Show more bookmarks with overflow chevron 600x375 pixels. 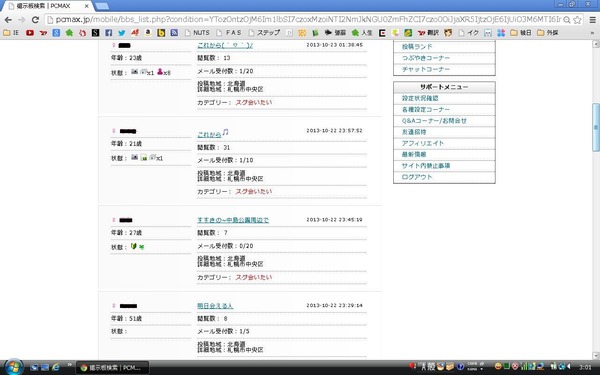click(593, 33)
